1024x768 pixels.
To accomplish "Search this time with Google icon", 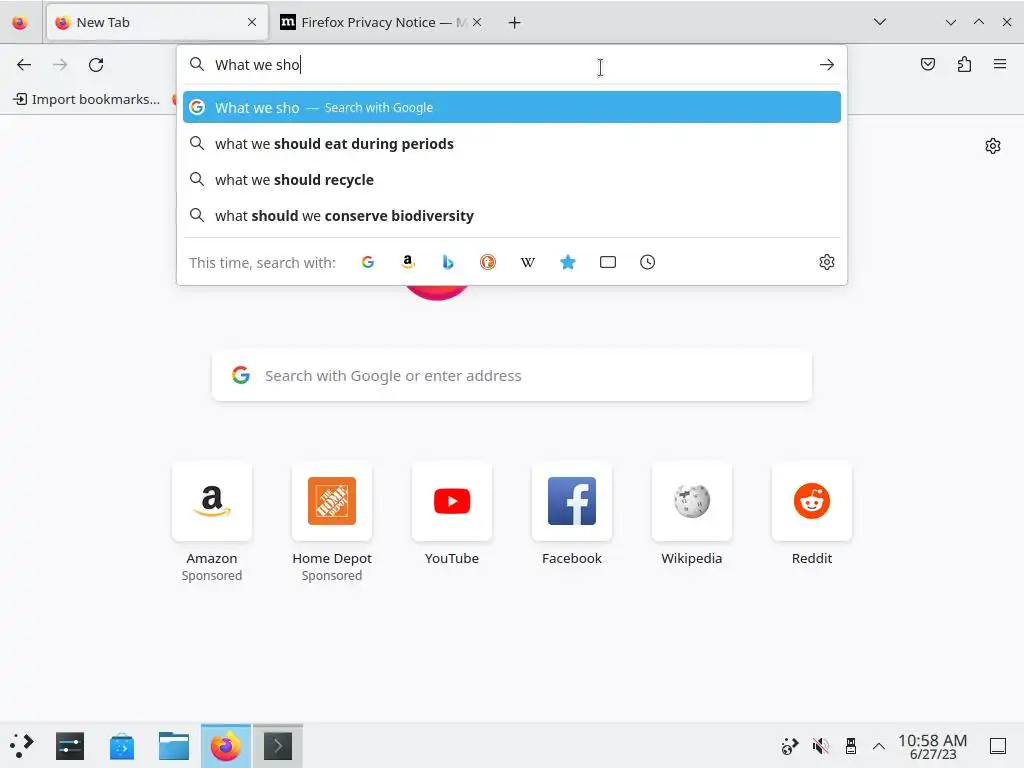I will point(368,262).
